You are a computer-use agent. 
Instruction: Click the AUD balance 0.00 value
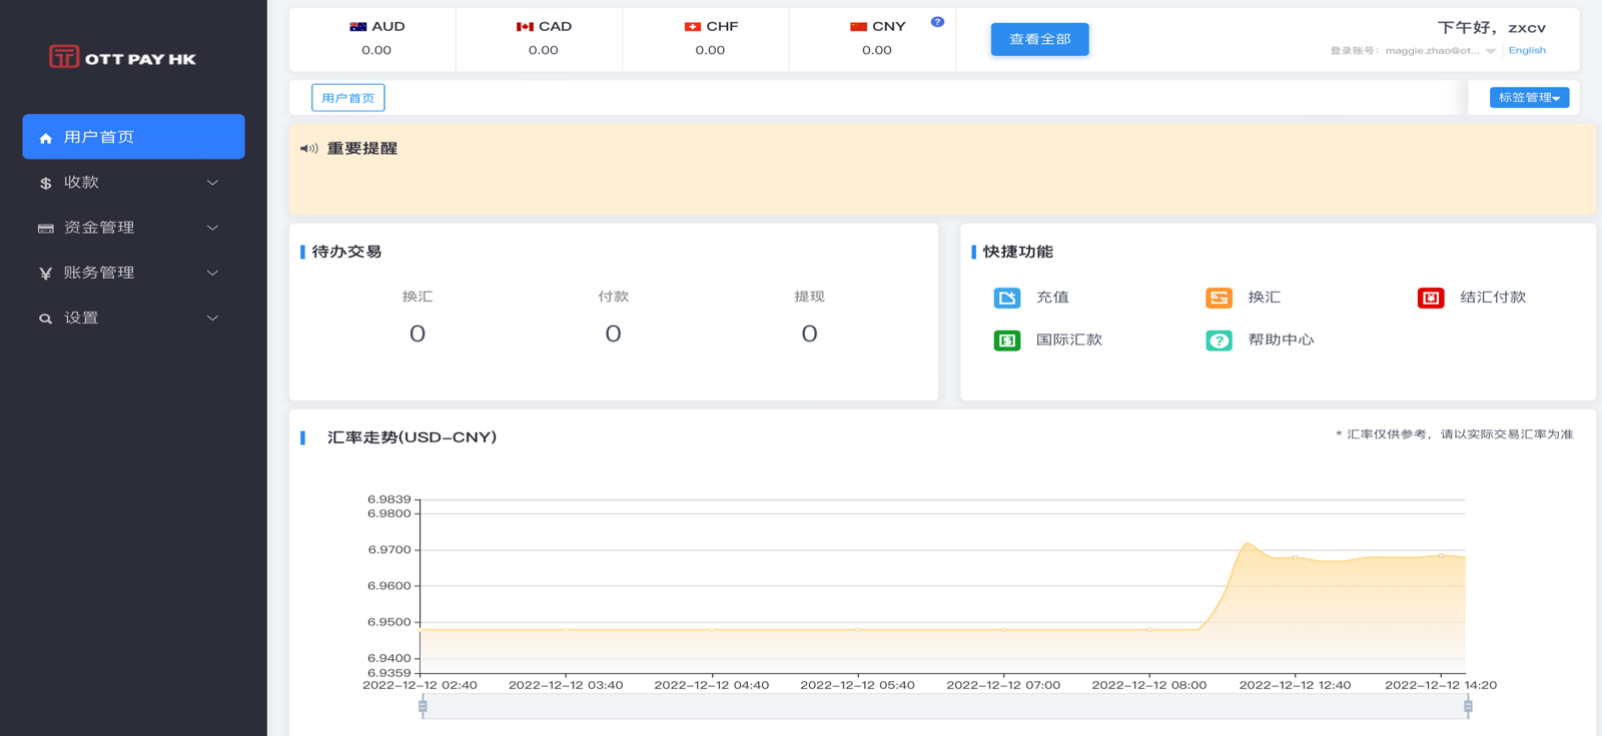point(376,50)
